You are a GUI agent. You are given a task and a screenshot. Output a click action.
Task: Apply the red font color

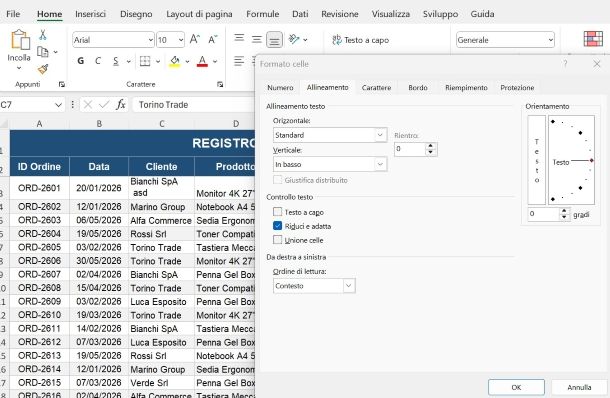202,61
